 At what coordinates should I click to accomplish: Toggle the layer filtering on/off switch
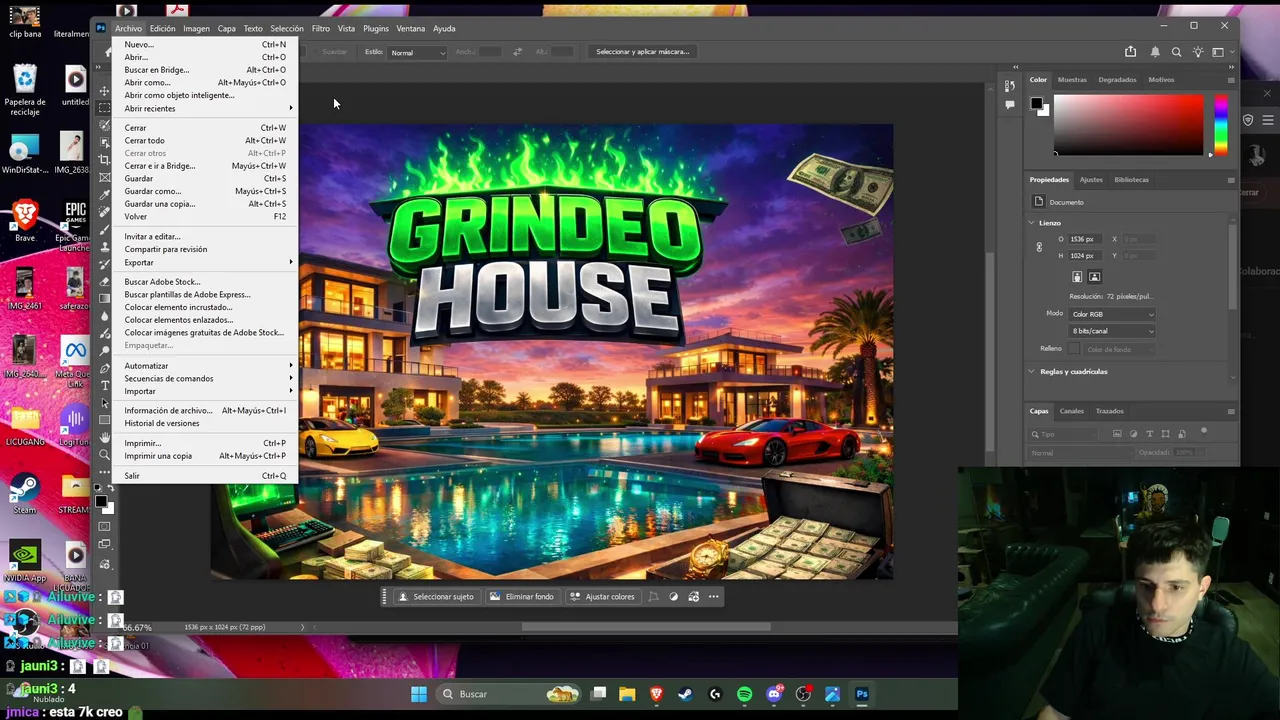click(x=1204, y=431)
